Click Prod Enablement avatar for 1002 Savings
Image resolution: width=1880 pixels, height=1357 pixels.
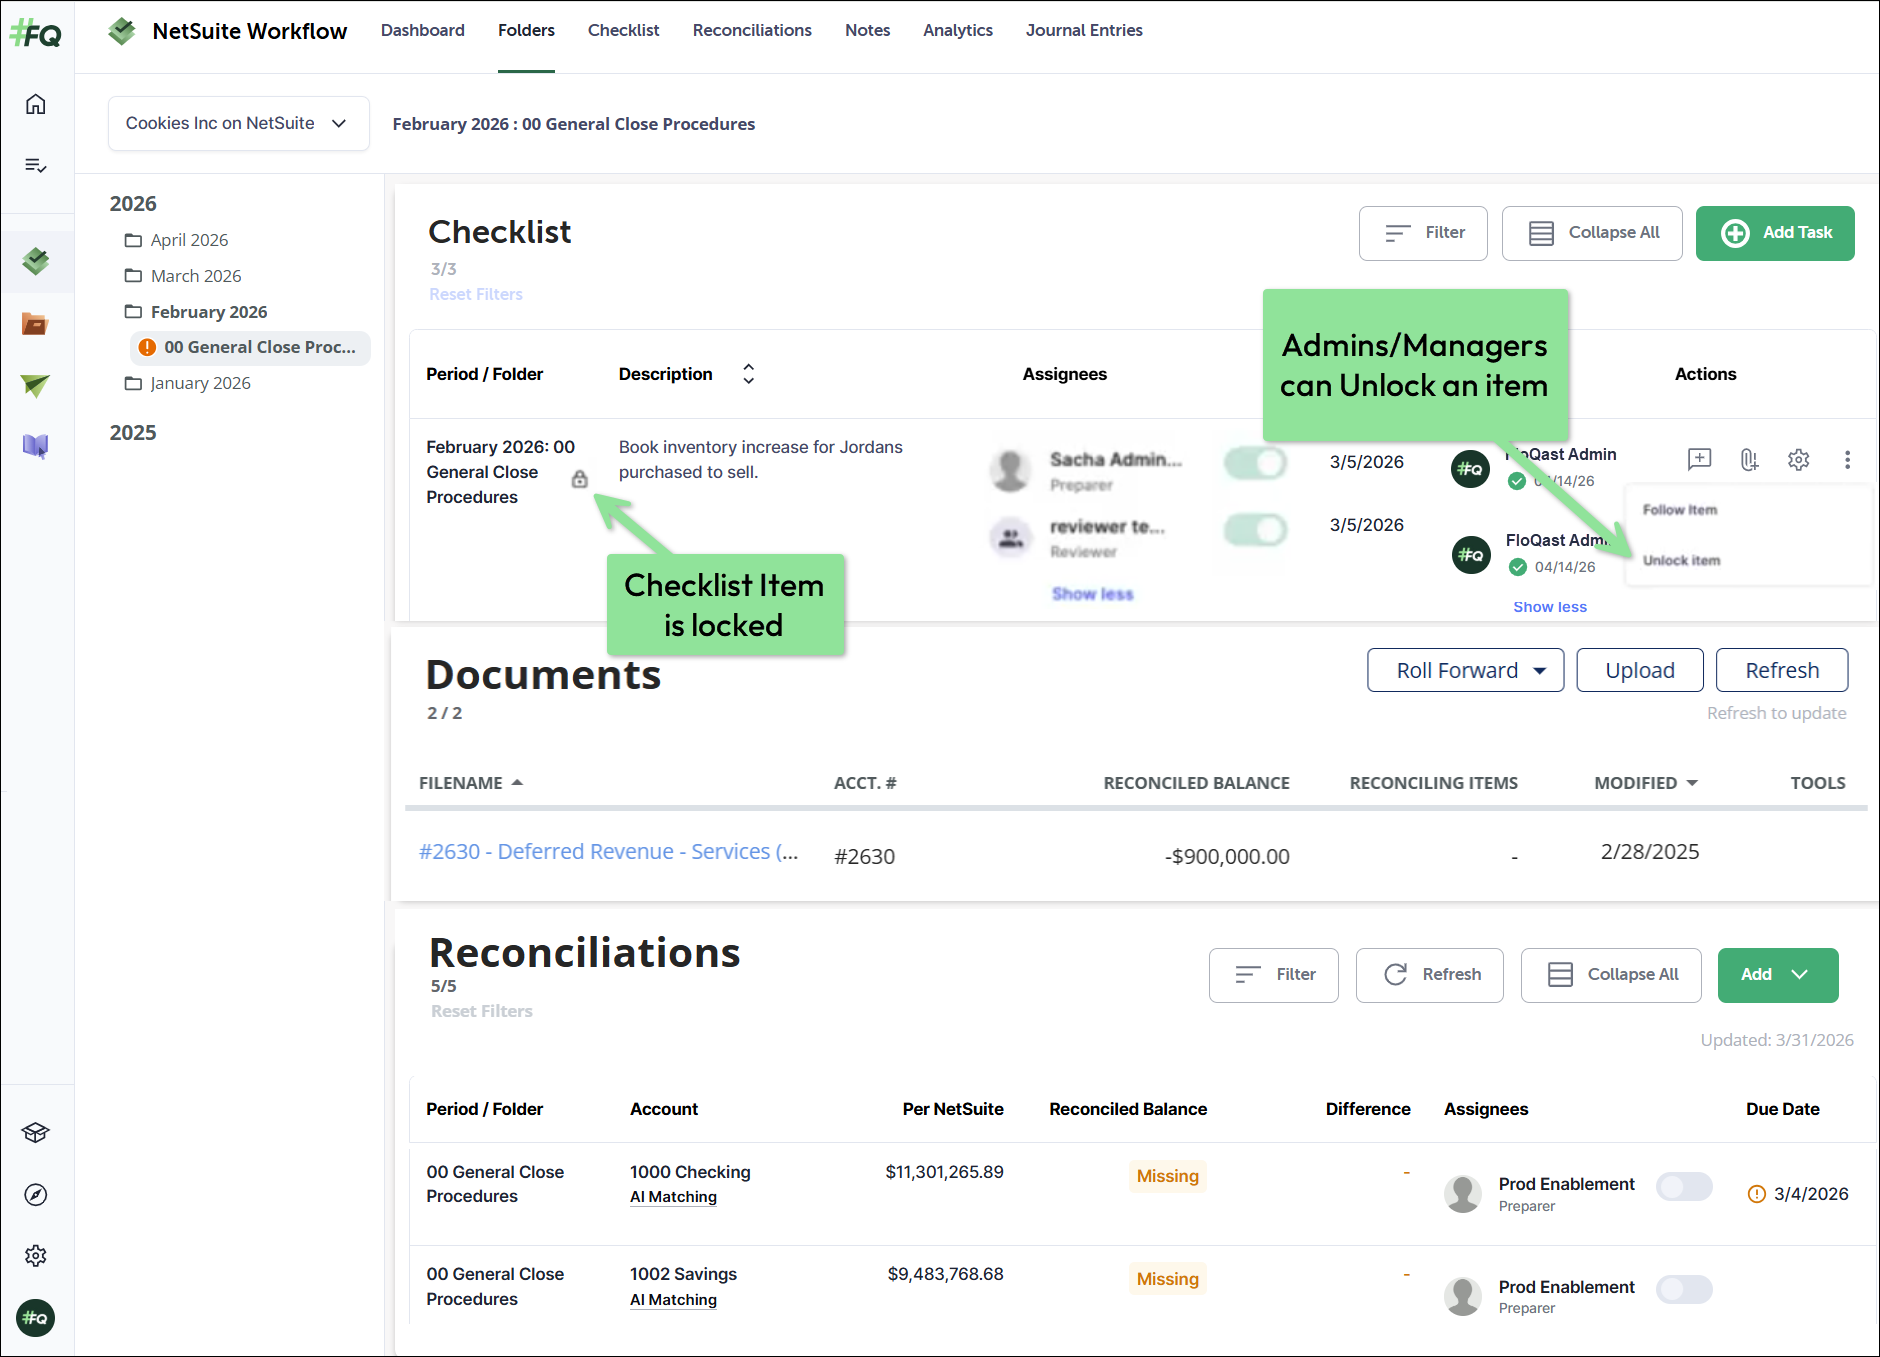click(1463, 1297)
